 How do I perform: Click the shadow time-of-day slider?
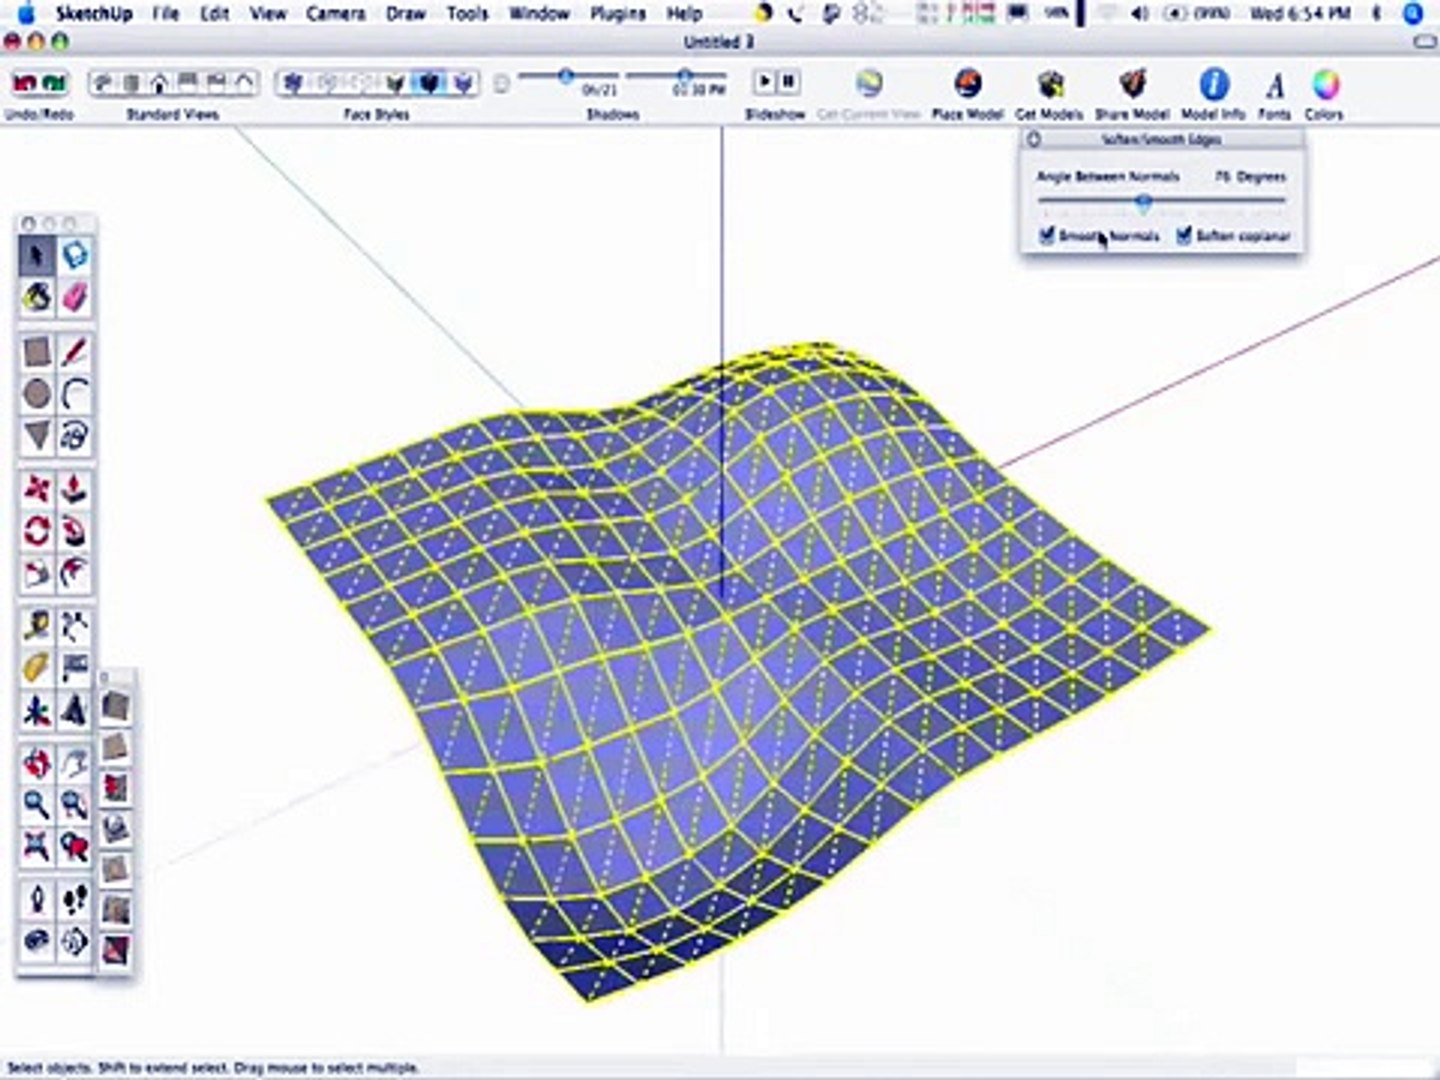pos(678,76)
